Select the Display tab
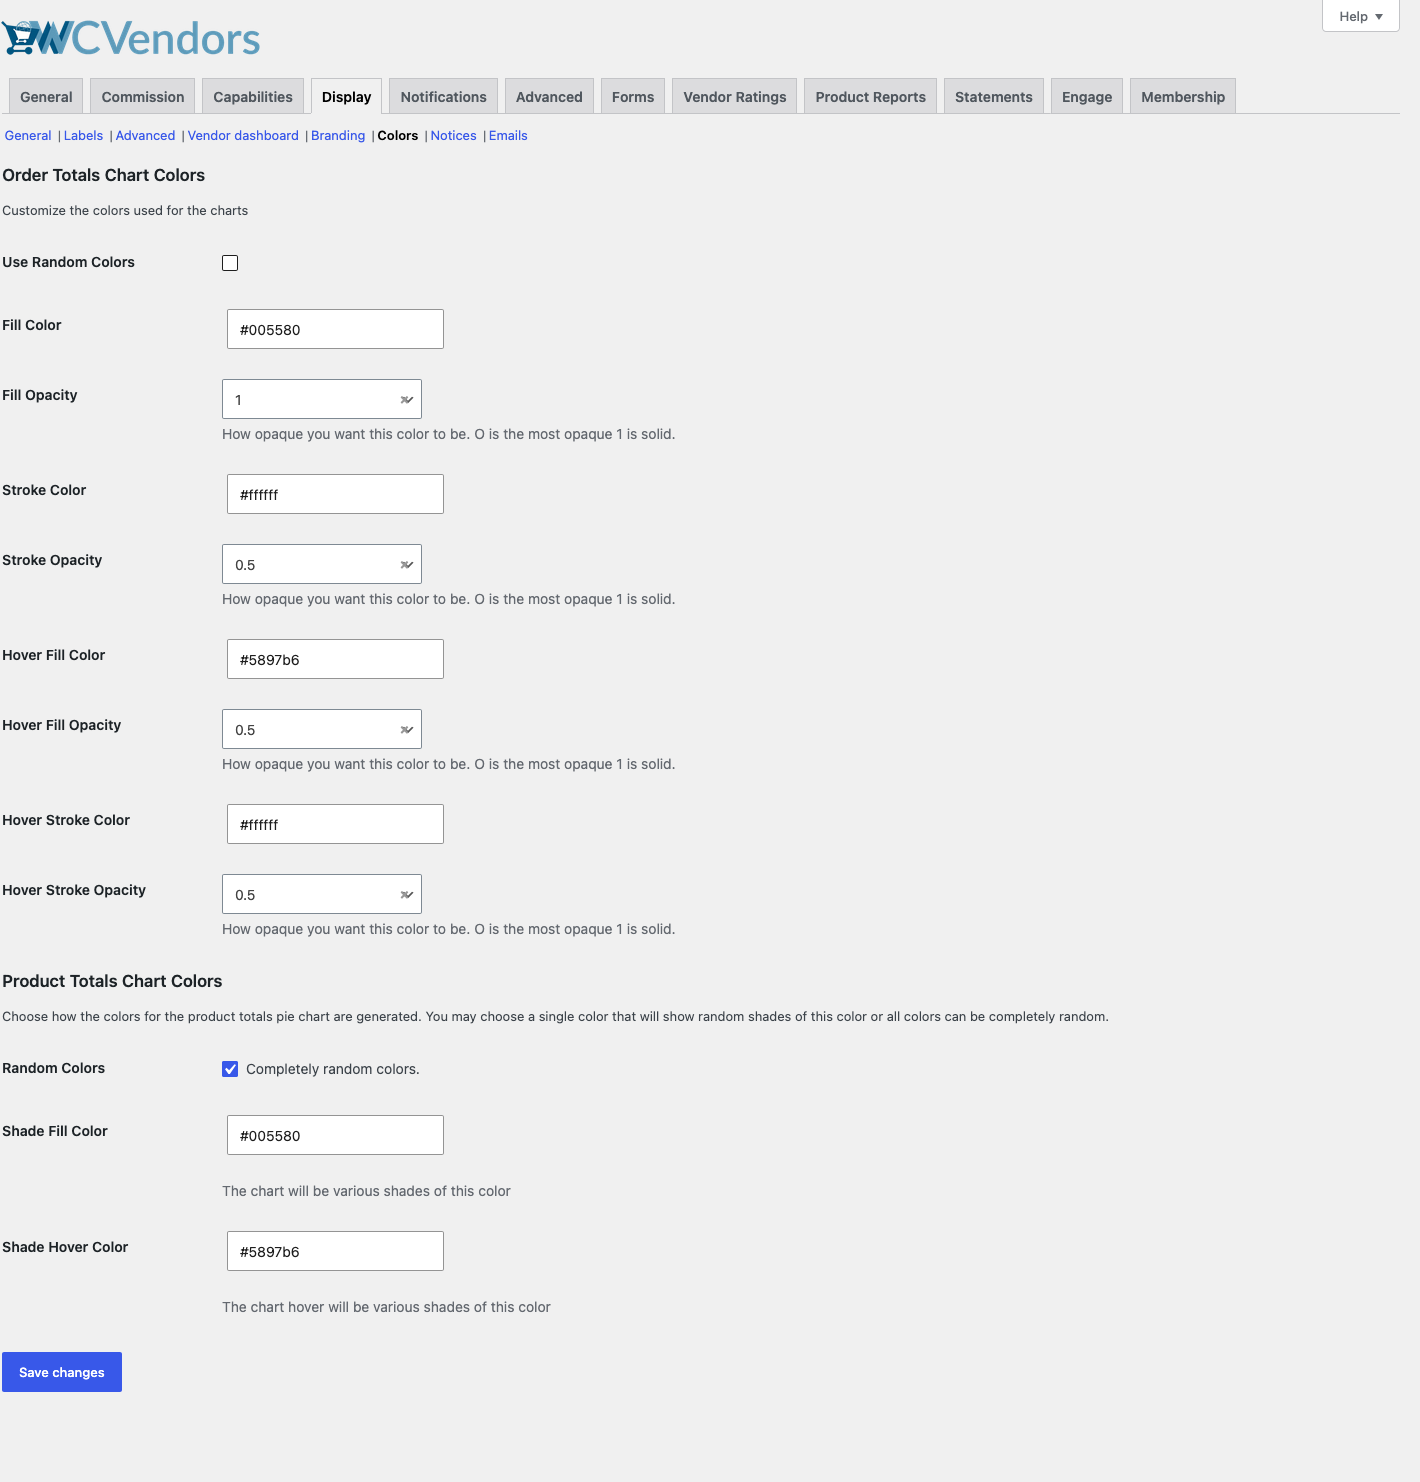Image resolution: width=1420 pixels, height=1482 pixels. 346,97
